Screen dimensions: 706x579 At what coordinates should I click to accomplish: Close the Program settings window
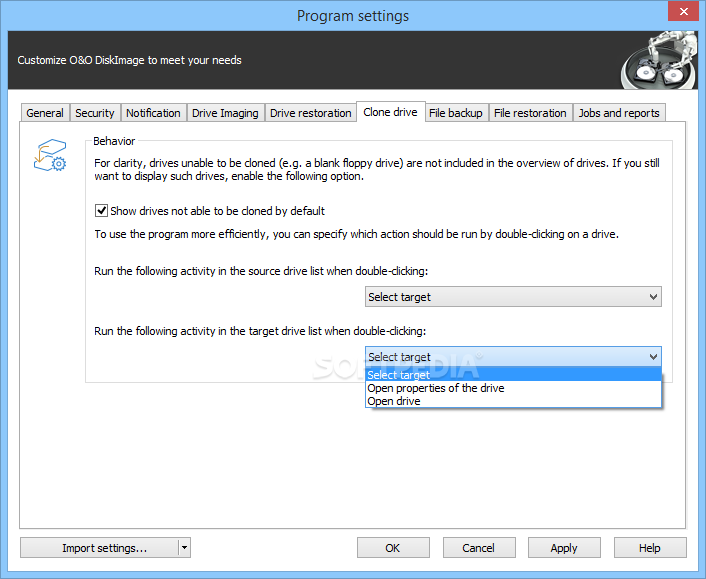(x=683, y=11)
